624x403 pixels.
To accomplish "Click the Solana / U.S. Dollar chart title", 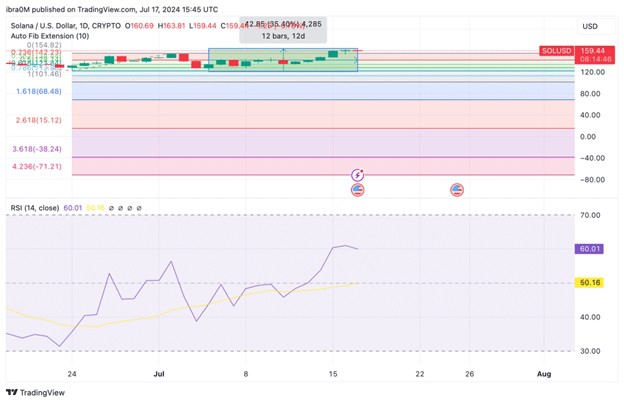I will click(x=66, y=26).
